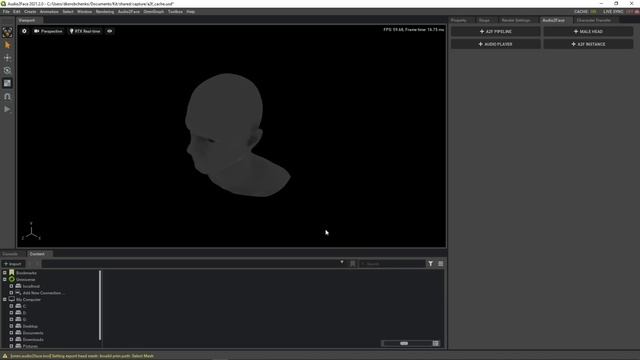Viewport: 640px width, 360px height.
Task: Click the AUDIO PLAYER button
Action: pyautogui.click(x=496, y=44)
